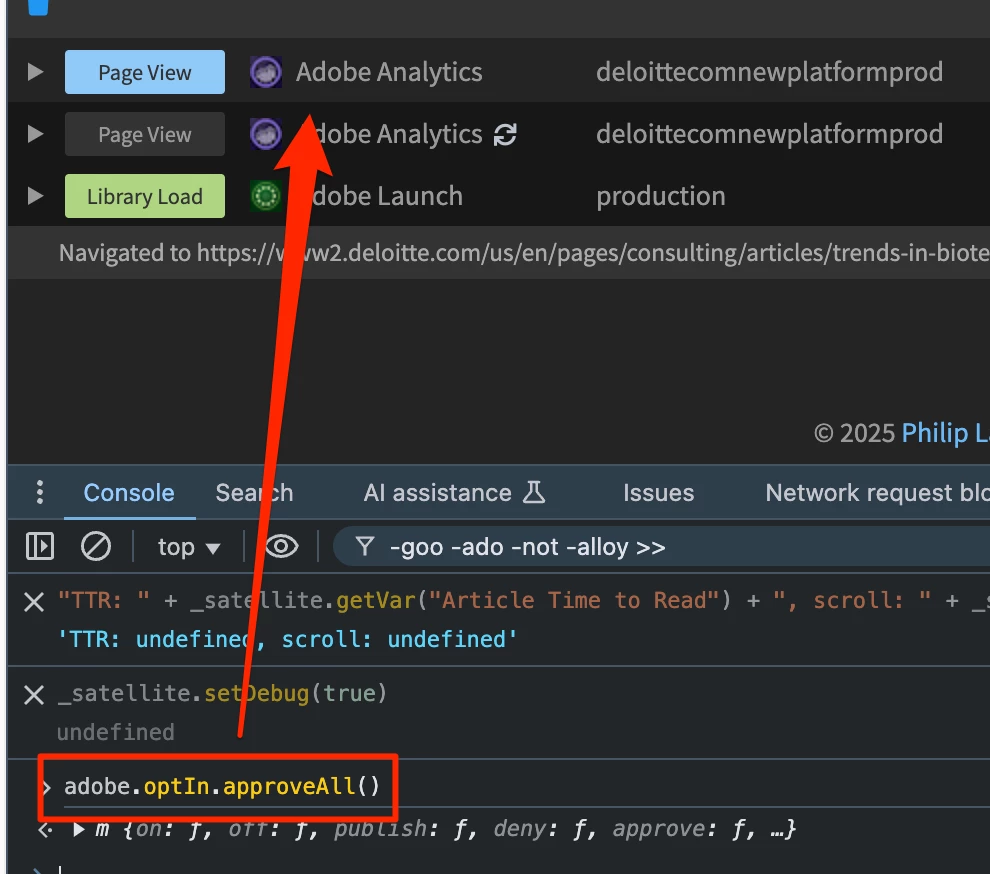Open the Philip L author link
Screen dimensions: 990x874
pyautogui.click(x=945, y=433)
